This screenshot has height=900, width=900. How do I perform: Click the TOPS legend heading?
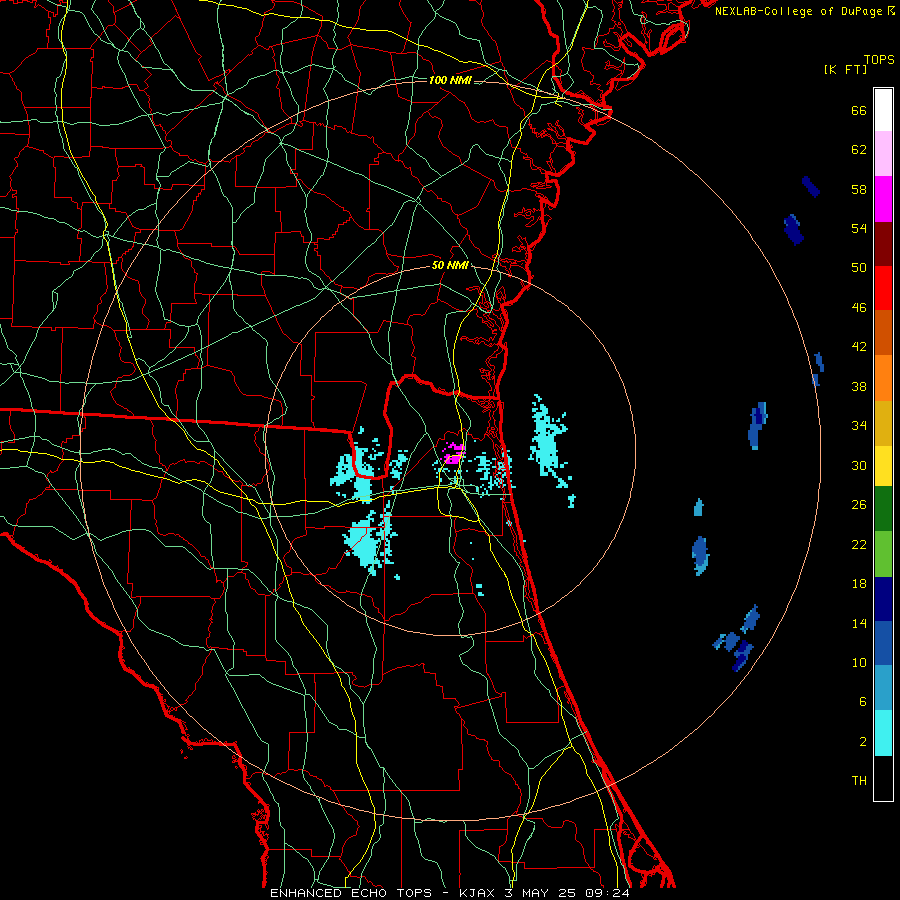(x=879, y=59)
